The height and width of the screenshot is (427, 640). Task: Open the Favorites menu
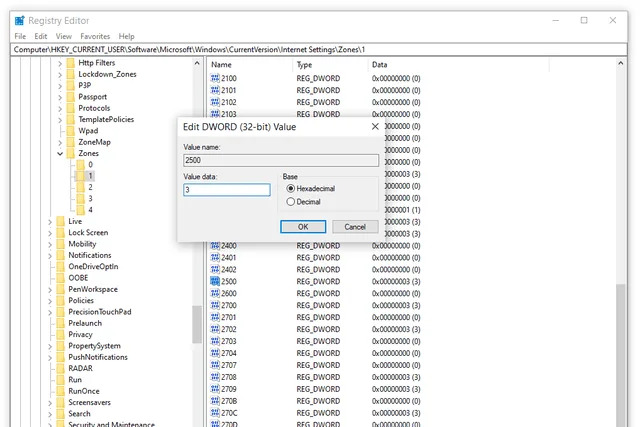[95, 36]
